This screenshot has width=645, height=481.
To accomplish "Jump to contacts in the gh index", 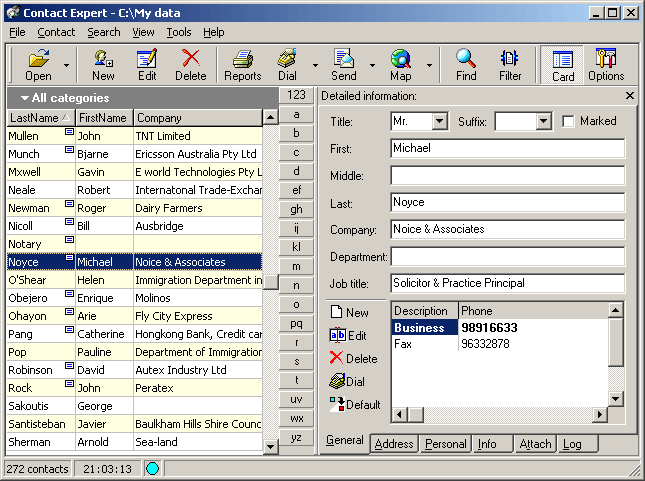I will point(296,209).
